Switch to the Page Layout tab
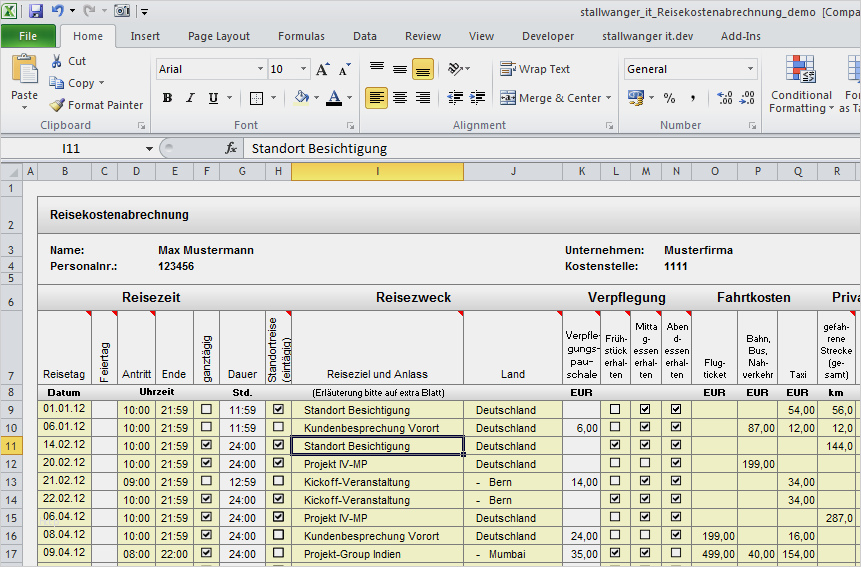The height and width of the screenshot is (567, 861). [219, 36]
